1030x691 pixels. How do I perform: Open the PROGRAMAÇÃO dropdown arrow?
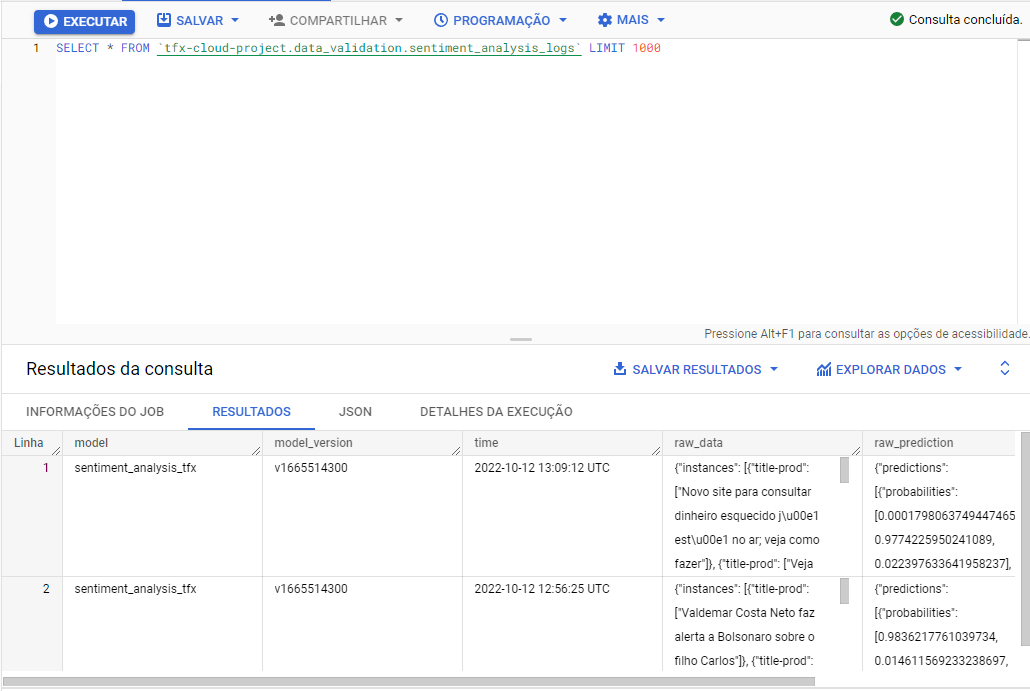coord(563,20)
